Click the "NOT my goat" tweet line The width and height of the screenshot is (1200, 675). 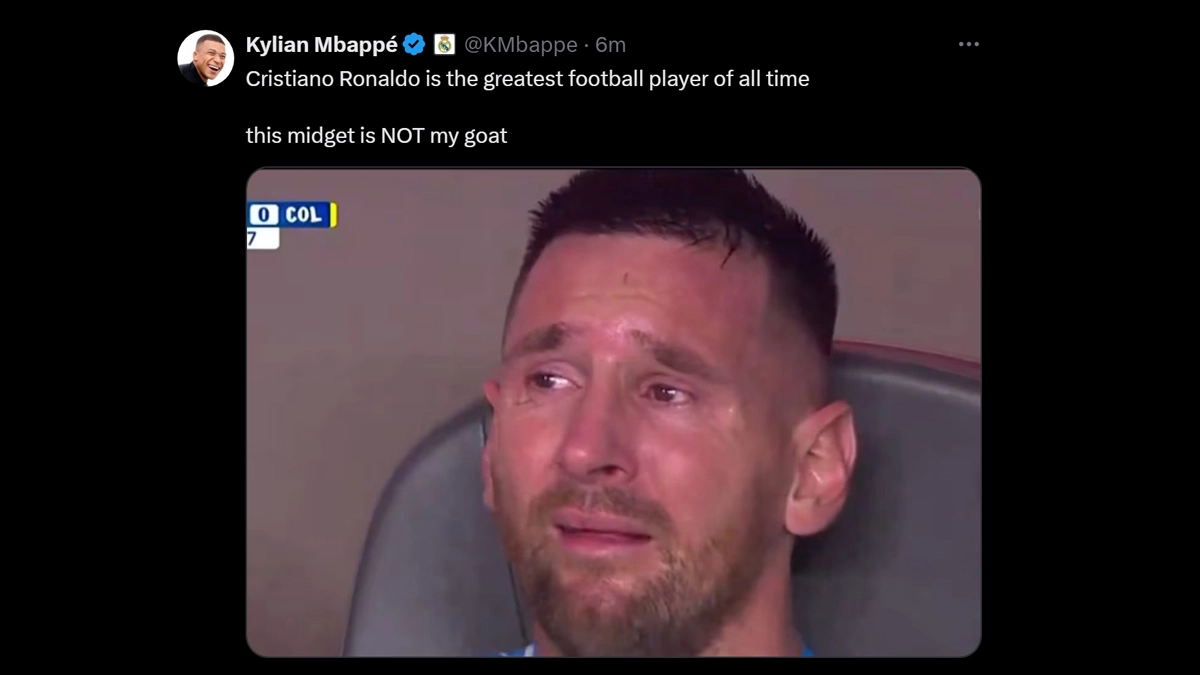pyautogui.click(x=376, y=135)
